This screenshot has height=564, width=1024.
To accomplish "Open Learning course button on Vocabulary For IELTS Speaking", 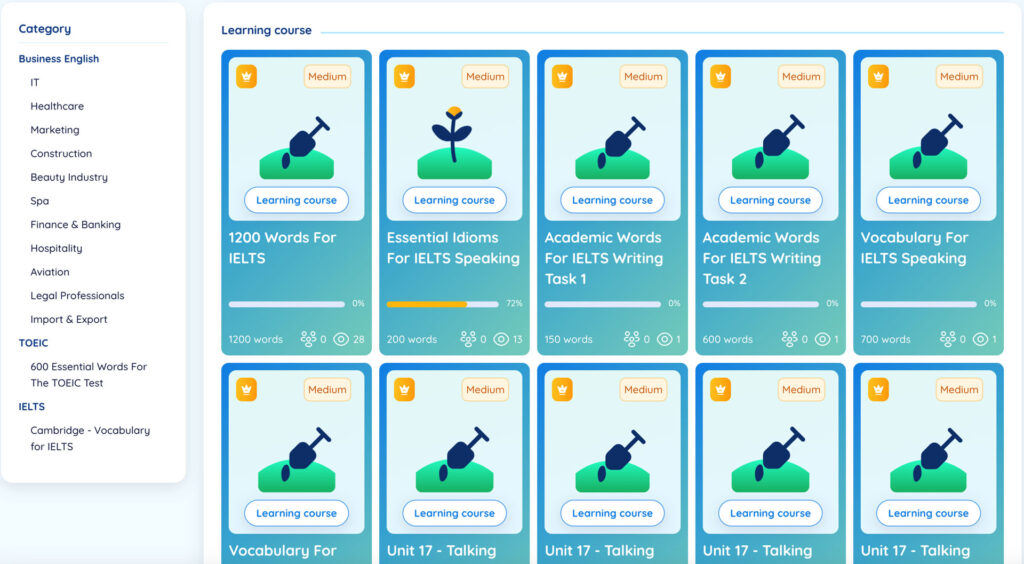I will click(929, 200).
